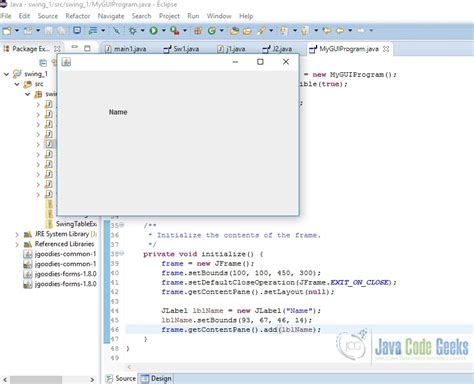
Task: Click the code line frame.getContentPane().add(lblName)
Action: click(x=241, y=330)
